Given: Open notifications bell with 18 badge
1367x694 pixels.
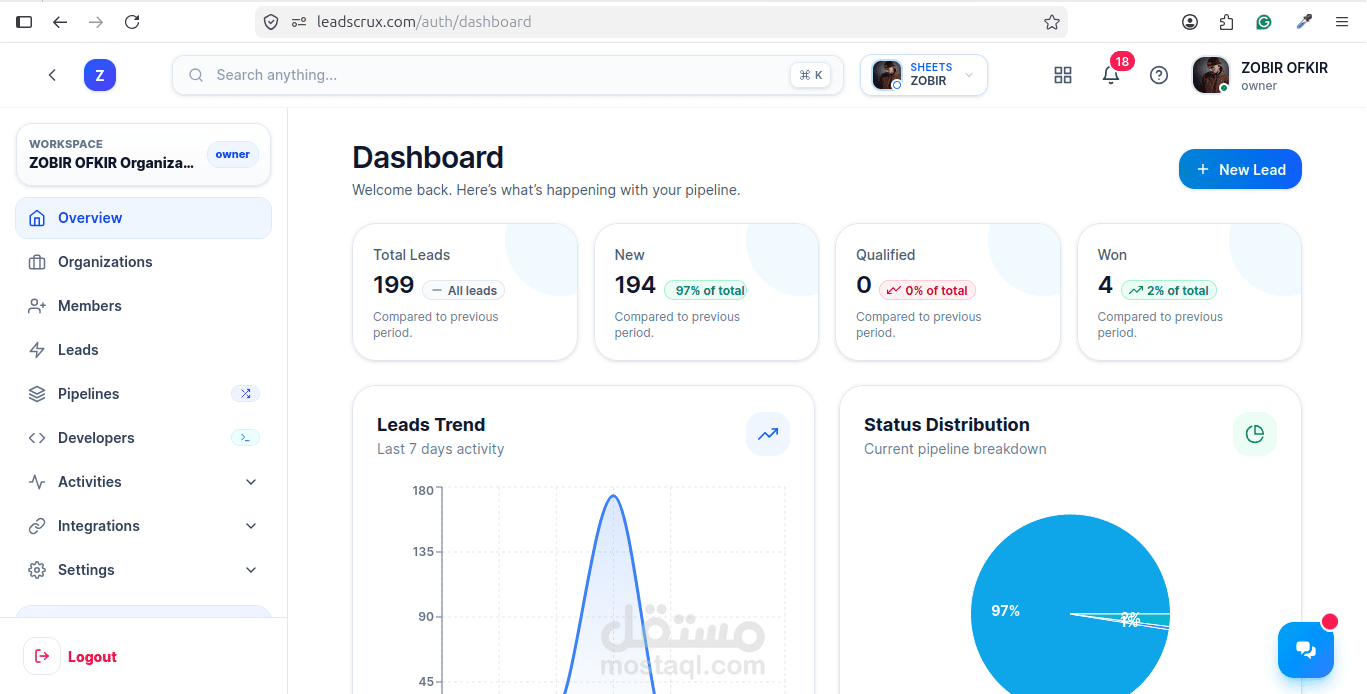Looking at the screenshot, I should (x=1111, y=75).
